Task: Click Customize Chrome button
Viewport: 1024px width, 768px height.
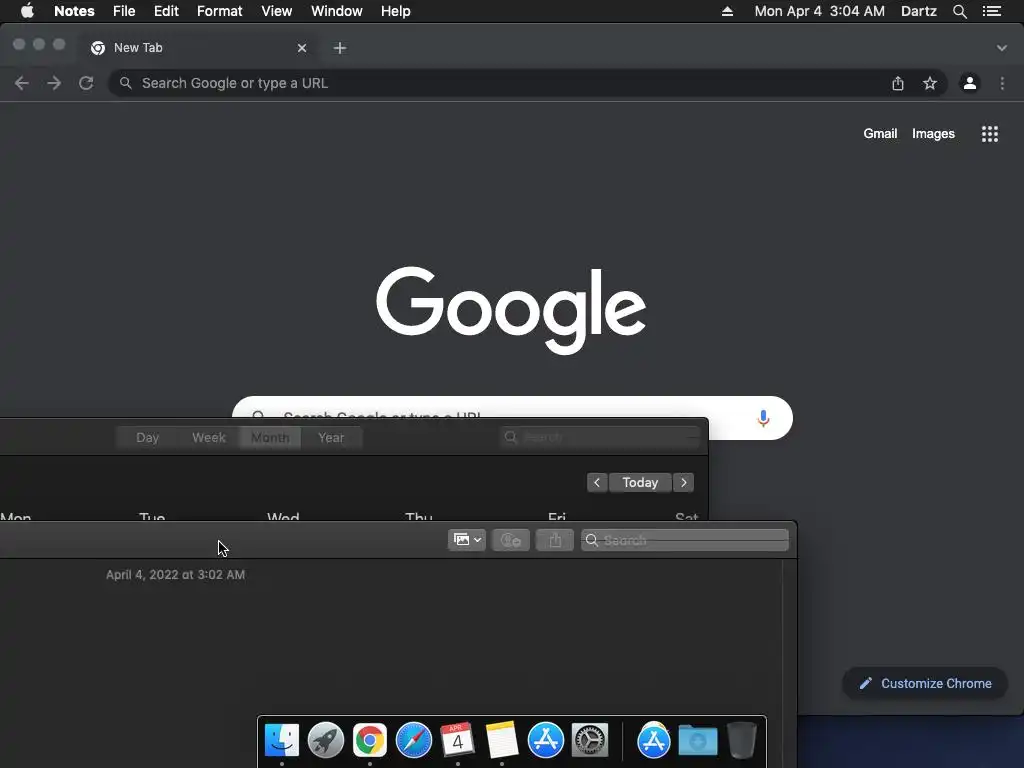Action: click(925, 684)
